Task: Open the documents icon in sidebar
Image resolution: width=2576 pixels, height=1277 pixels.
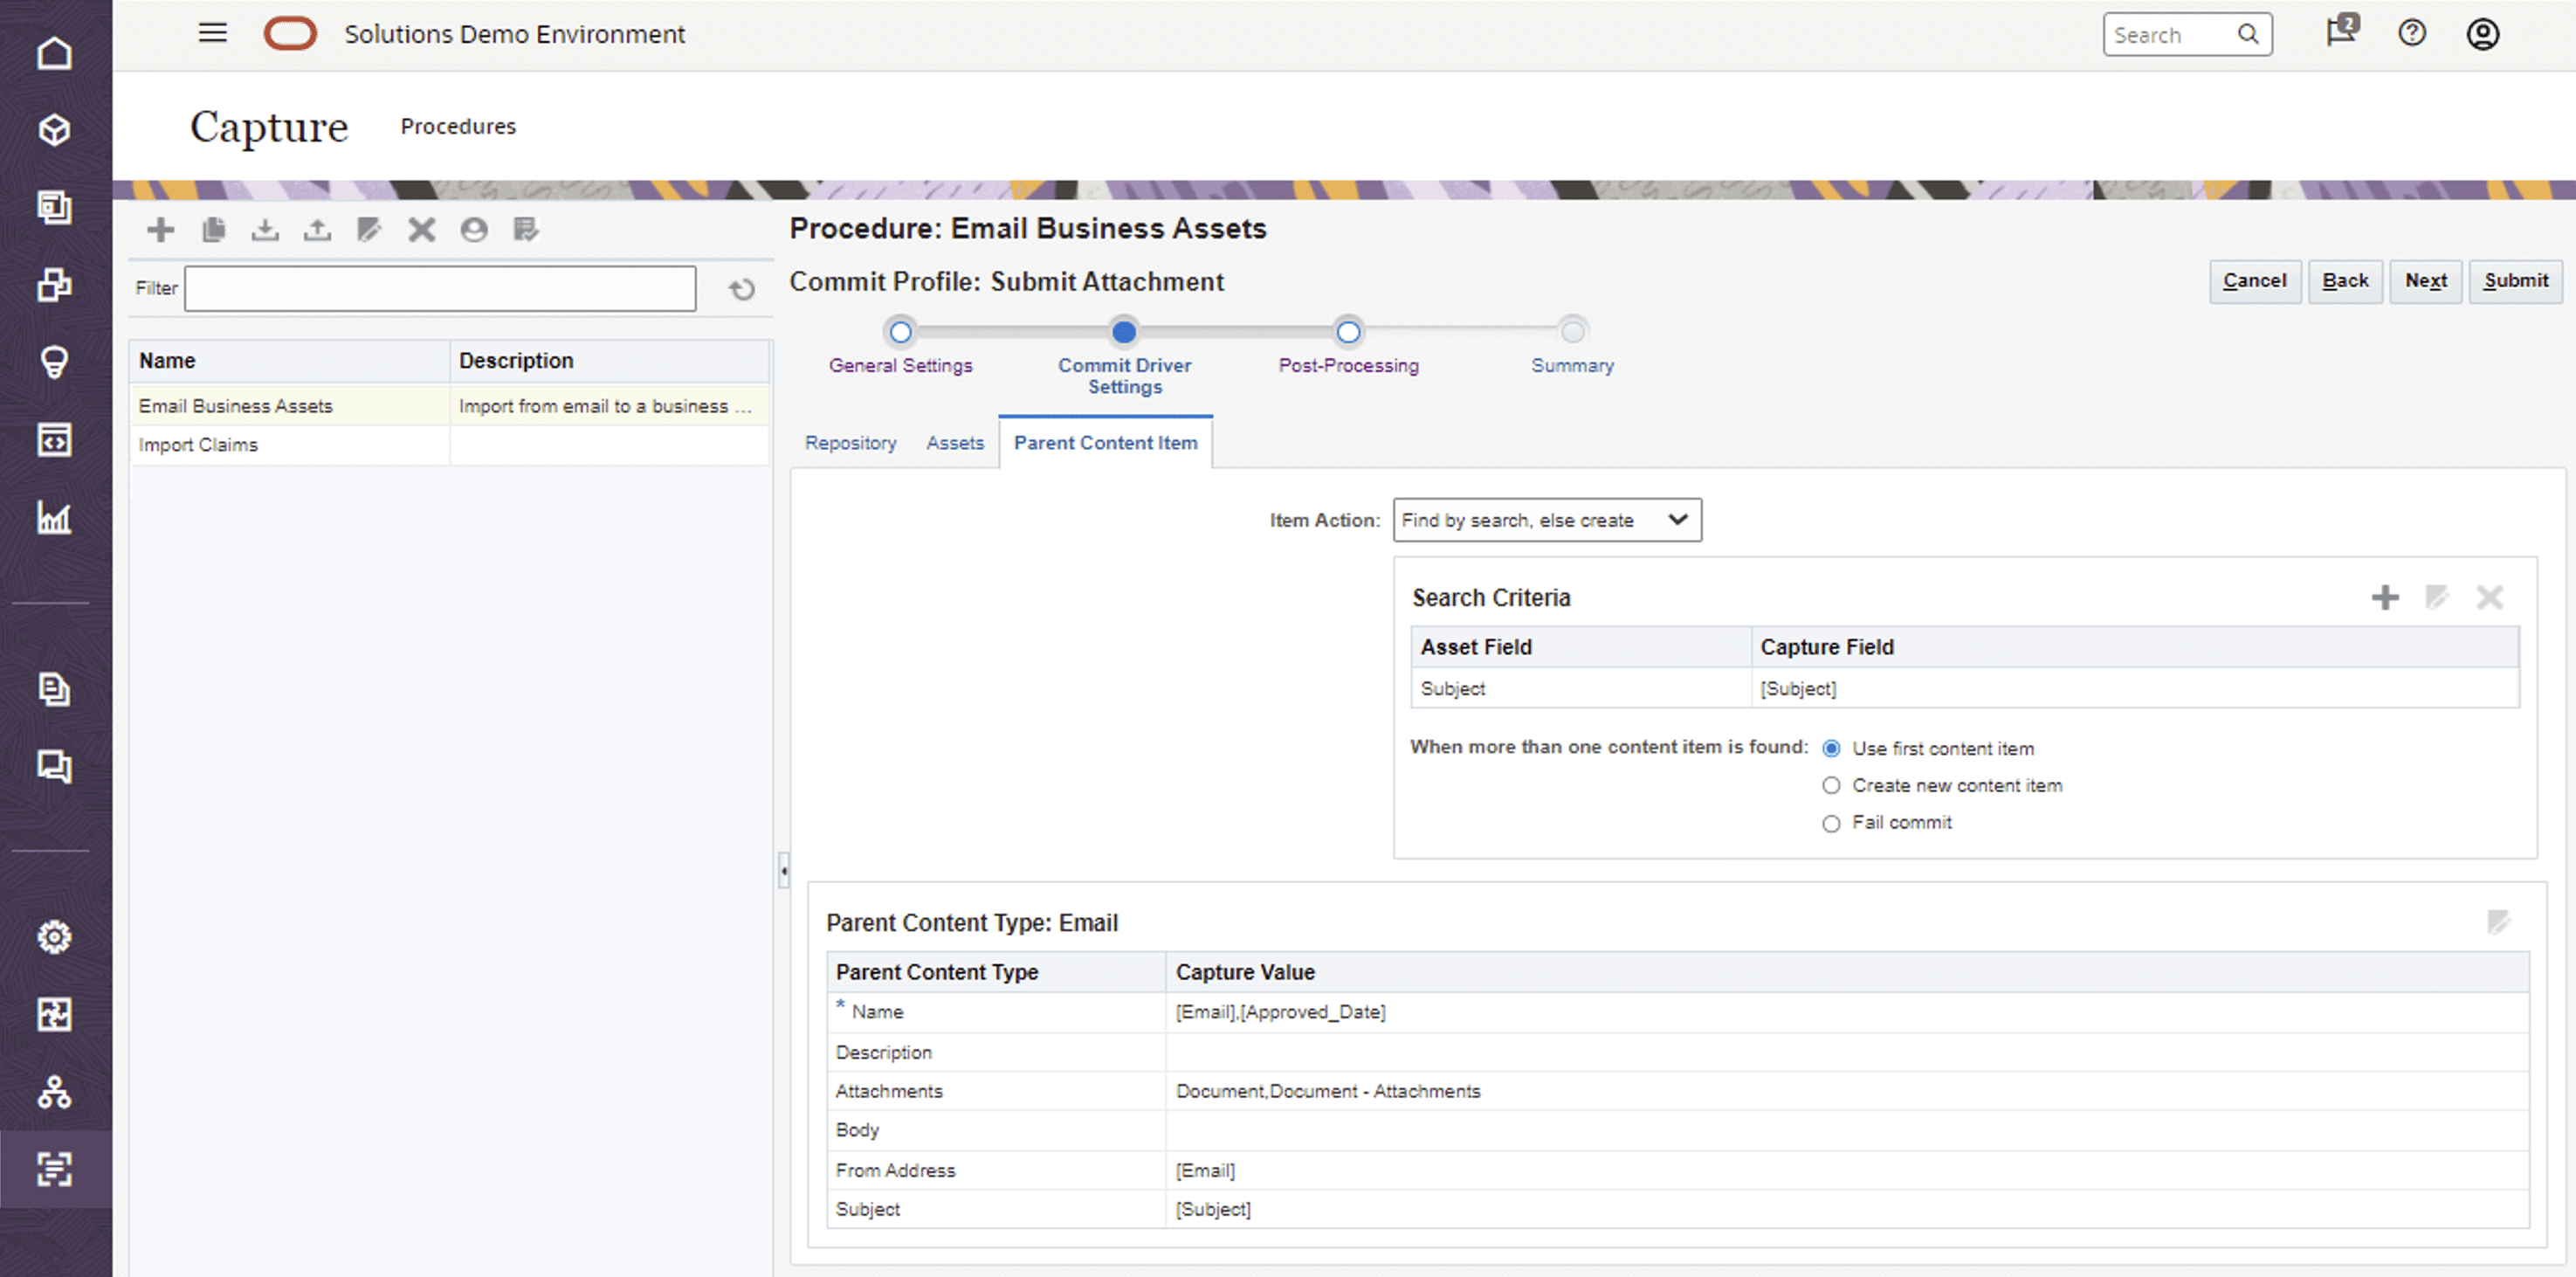Action: click(x=54, y=688)
